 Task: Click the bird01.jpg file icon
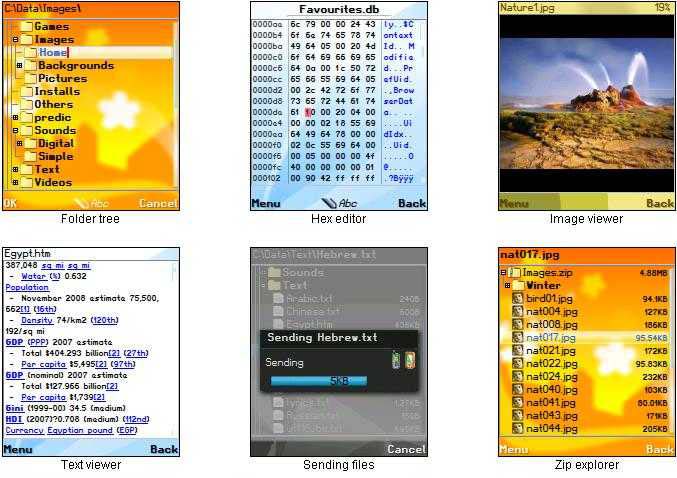[x=518, y=298]
